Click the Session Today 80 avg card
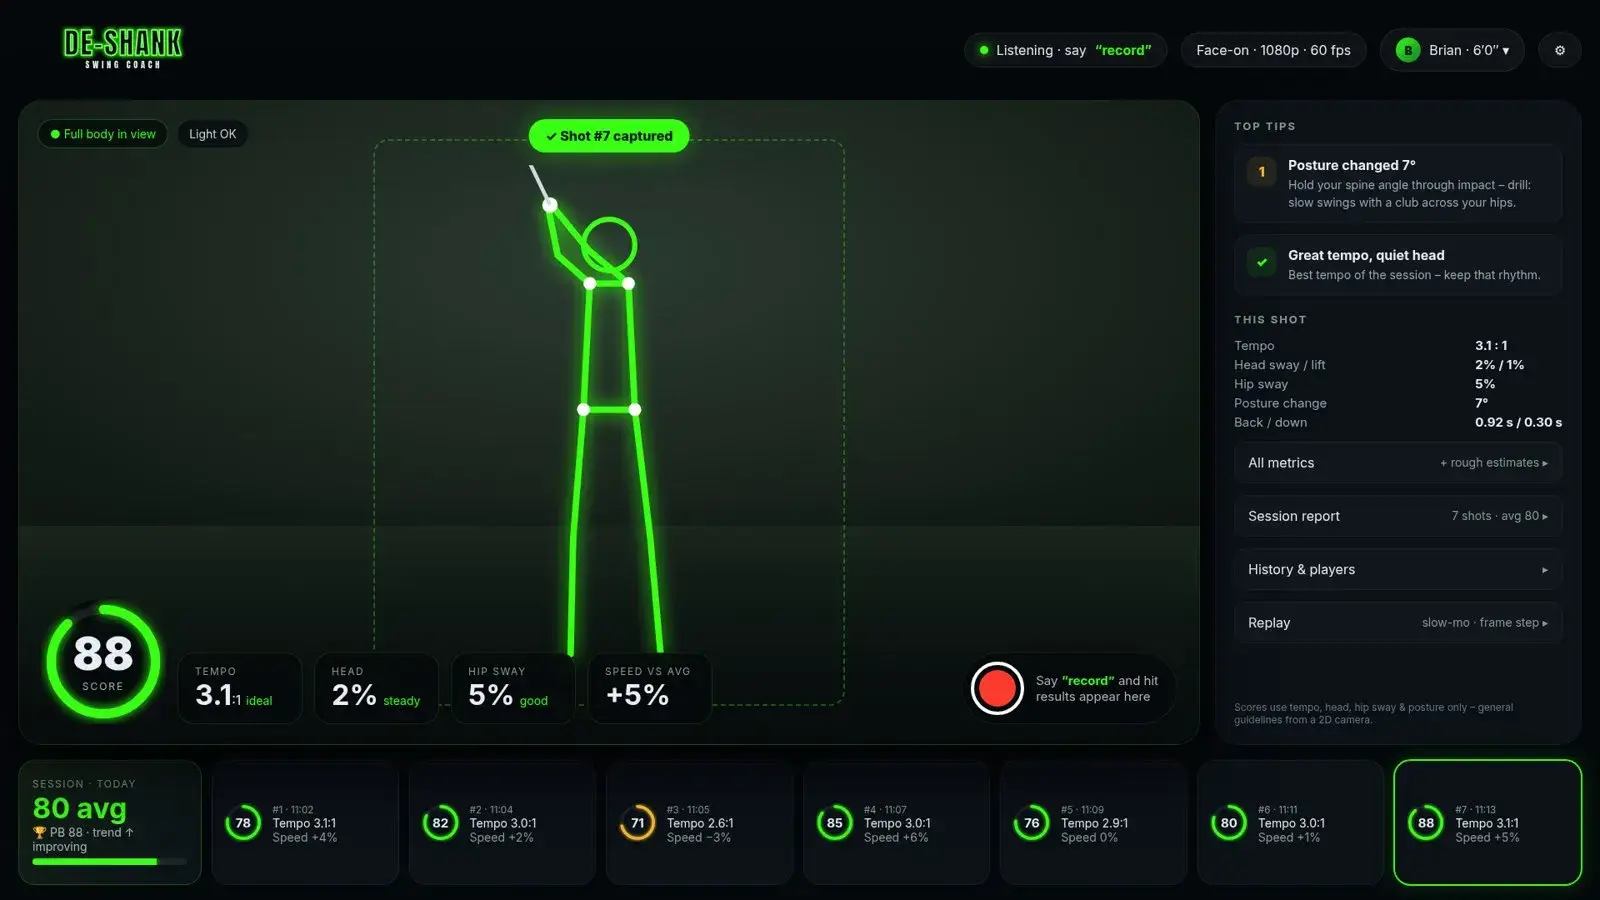Screen dimensions: 1600x900 [110, 823]
